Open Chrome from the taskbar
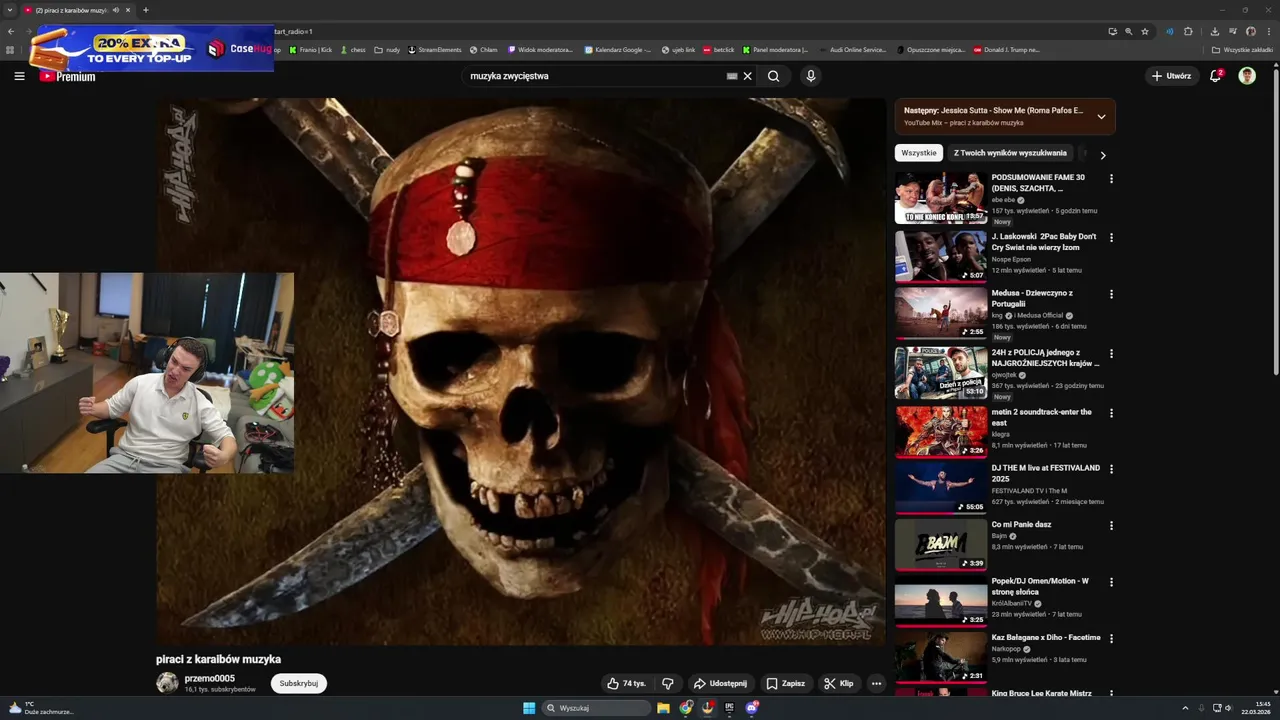This screenshot has width=1280, height=720. click(x=686, y=708)
